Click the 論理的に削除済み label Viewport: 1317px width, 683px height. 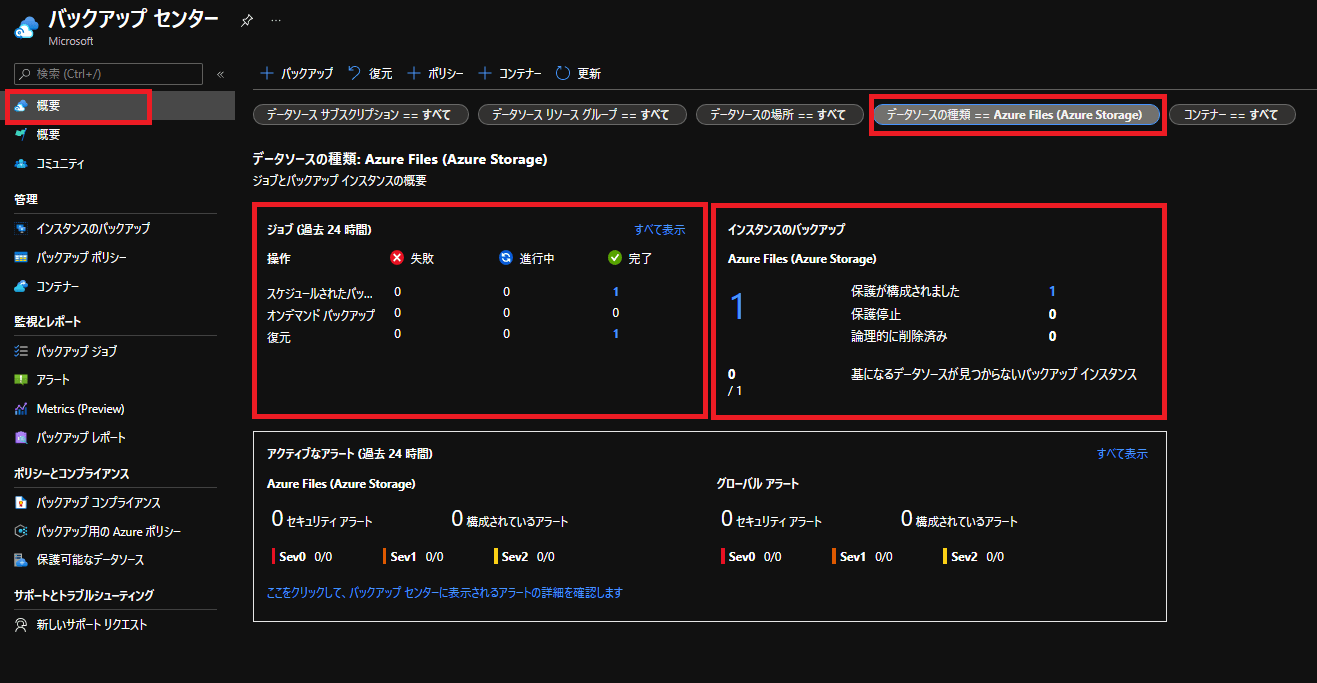click(x=899, y=336)
